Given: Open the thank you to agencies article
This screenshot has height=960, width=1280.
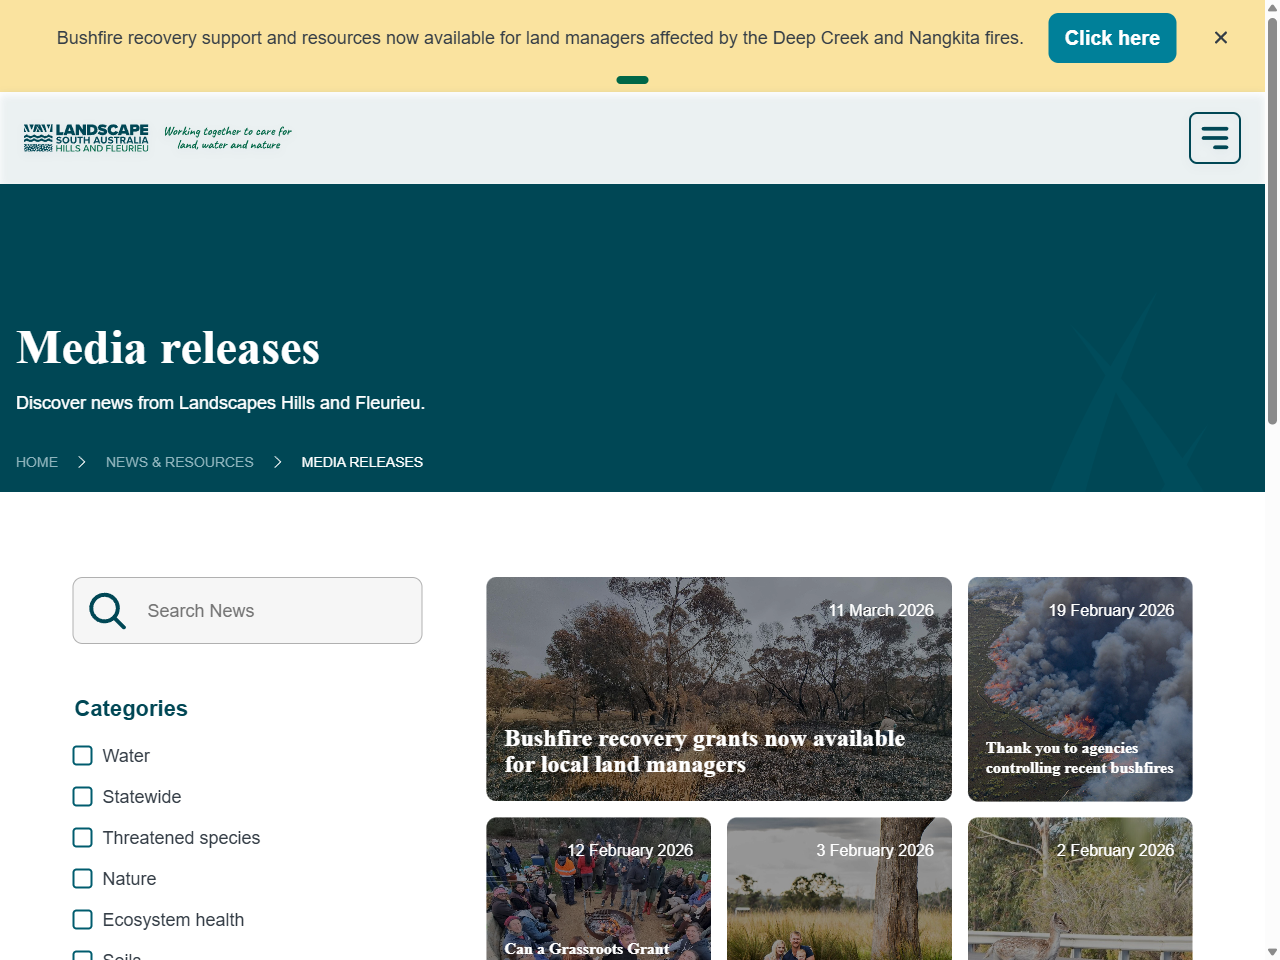Looking at the screenshot, I should pyautogui.click(x=1080, y=689).
